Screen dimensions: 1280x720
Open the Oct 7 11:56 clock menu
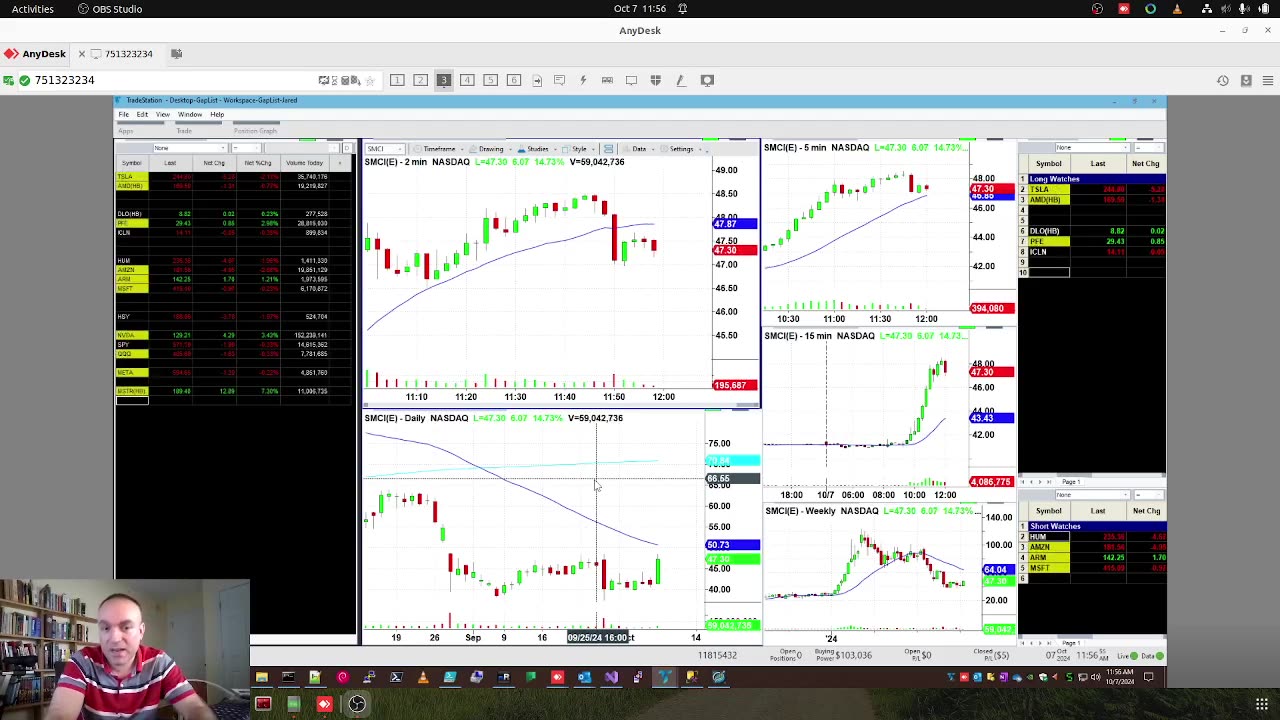[640, 9]
